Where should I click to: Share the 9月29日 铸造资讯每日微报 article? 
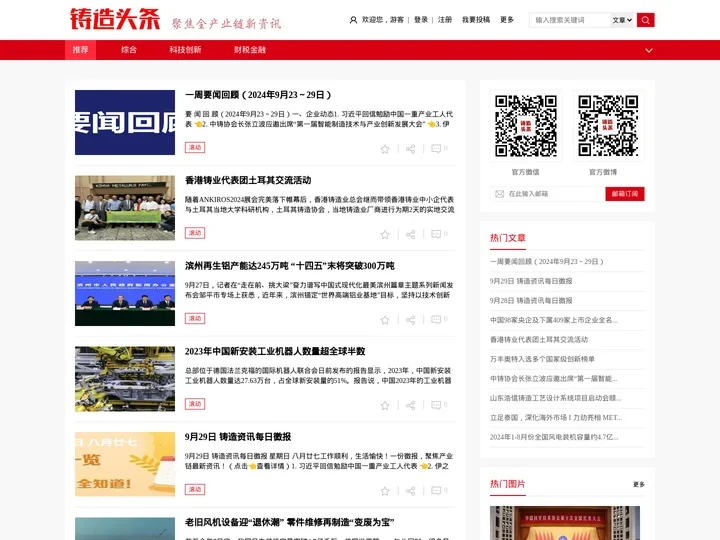click(x=411, y=491)
